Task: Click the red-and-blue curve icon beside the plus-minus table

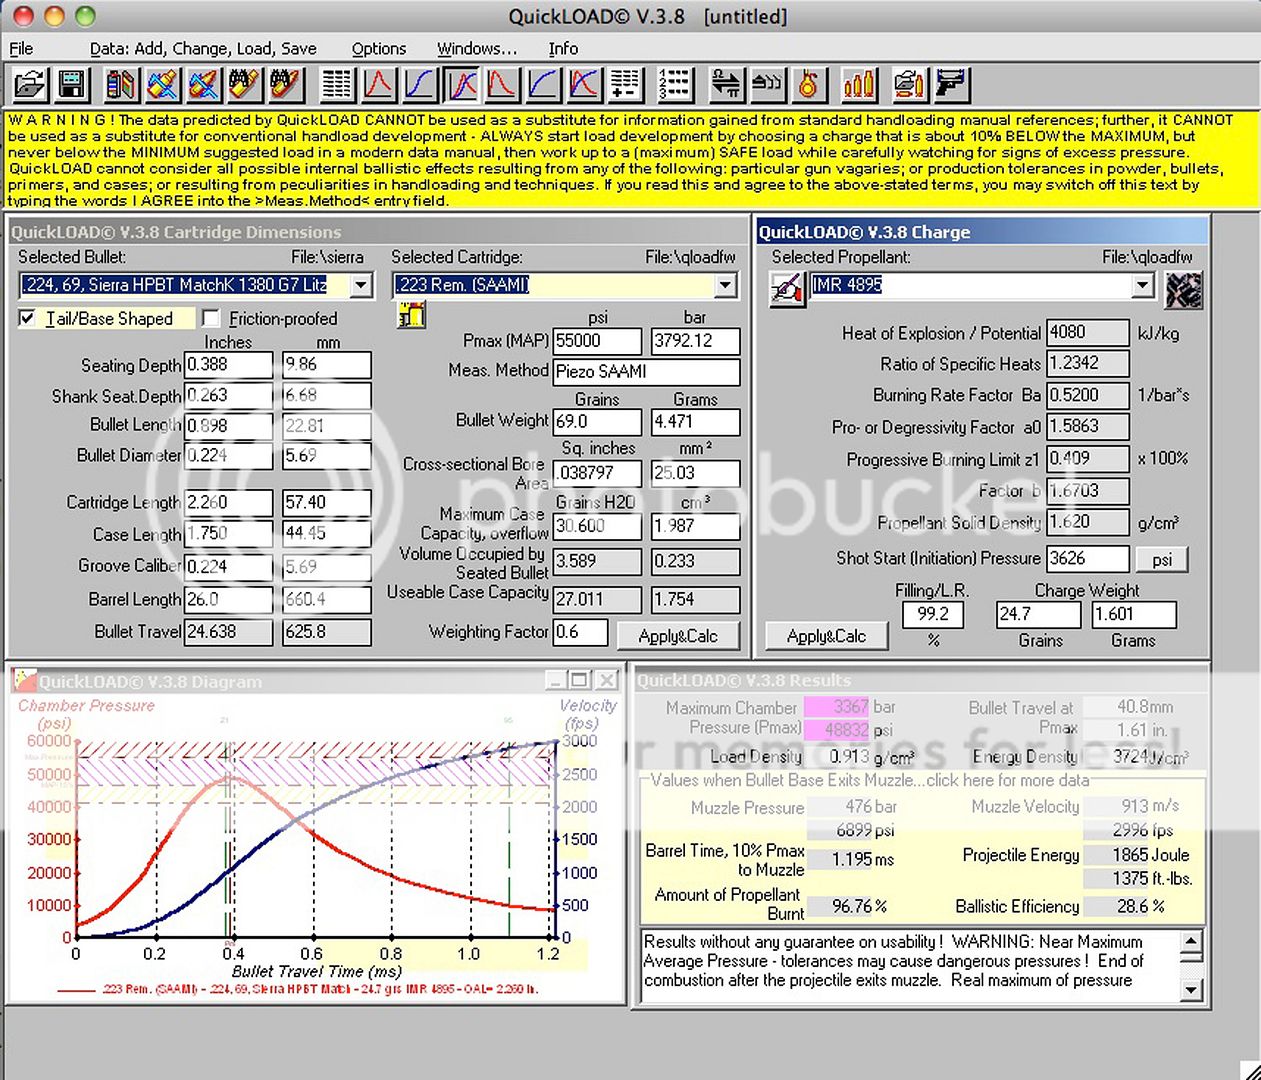Action: (x=584, y=84)
